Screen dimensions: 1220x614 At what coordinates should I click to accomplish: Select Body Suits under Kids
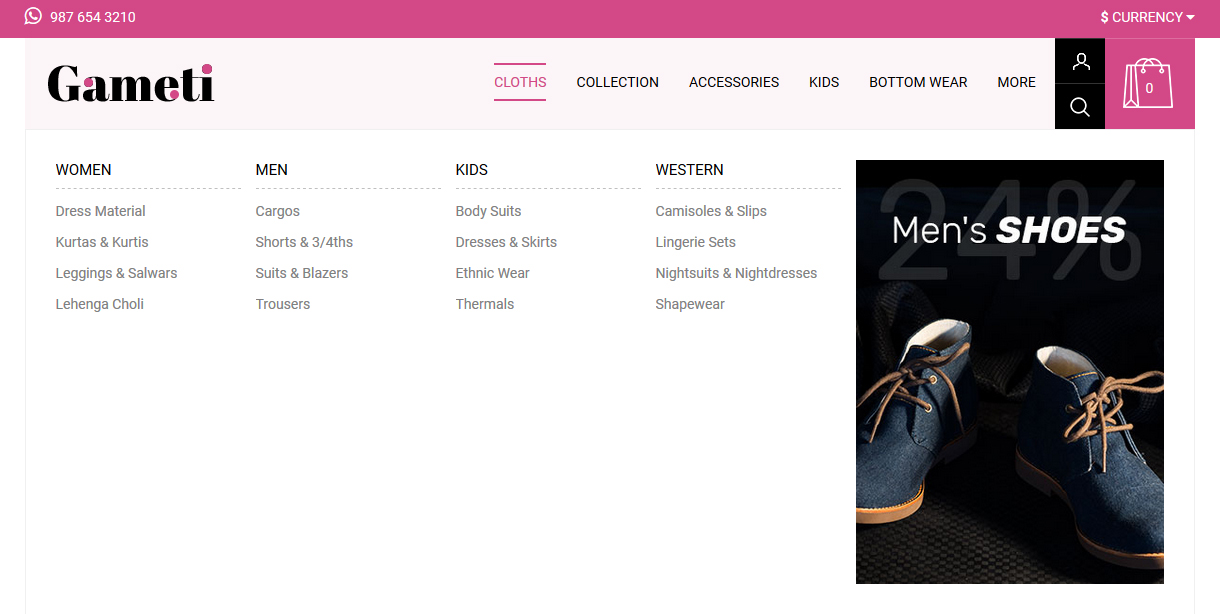coord(489,211)
